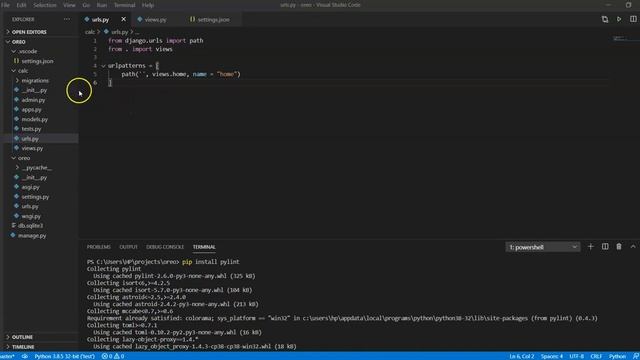Click the calc breadcrumb above the editor
640x360 pixels.
click(x=90, y=32)
